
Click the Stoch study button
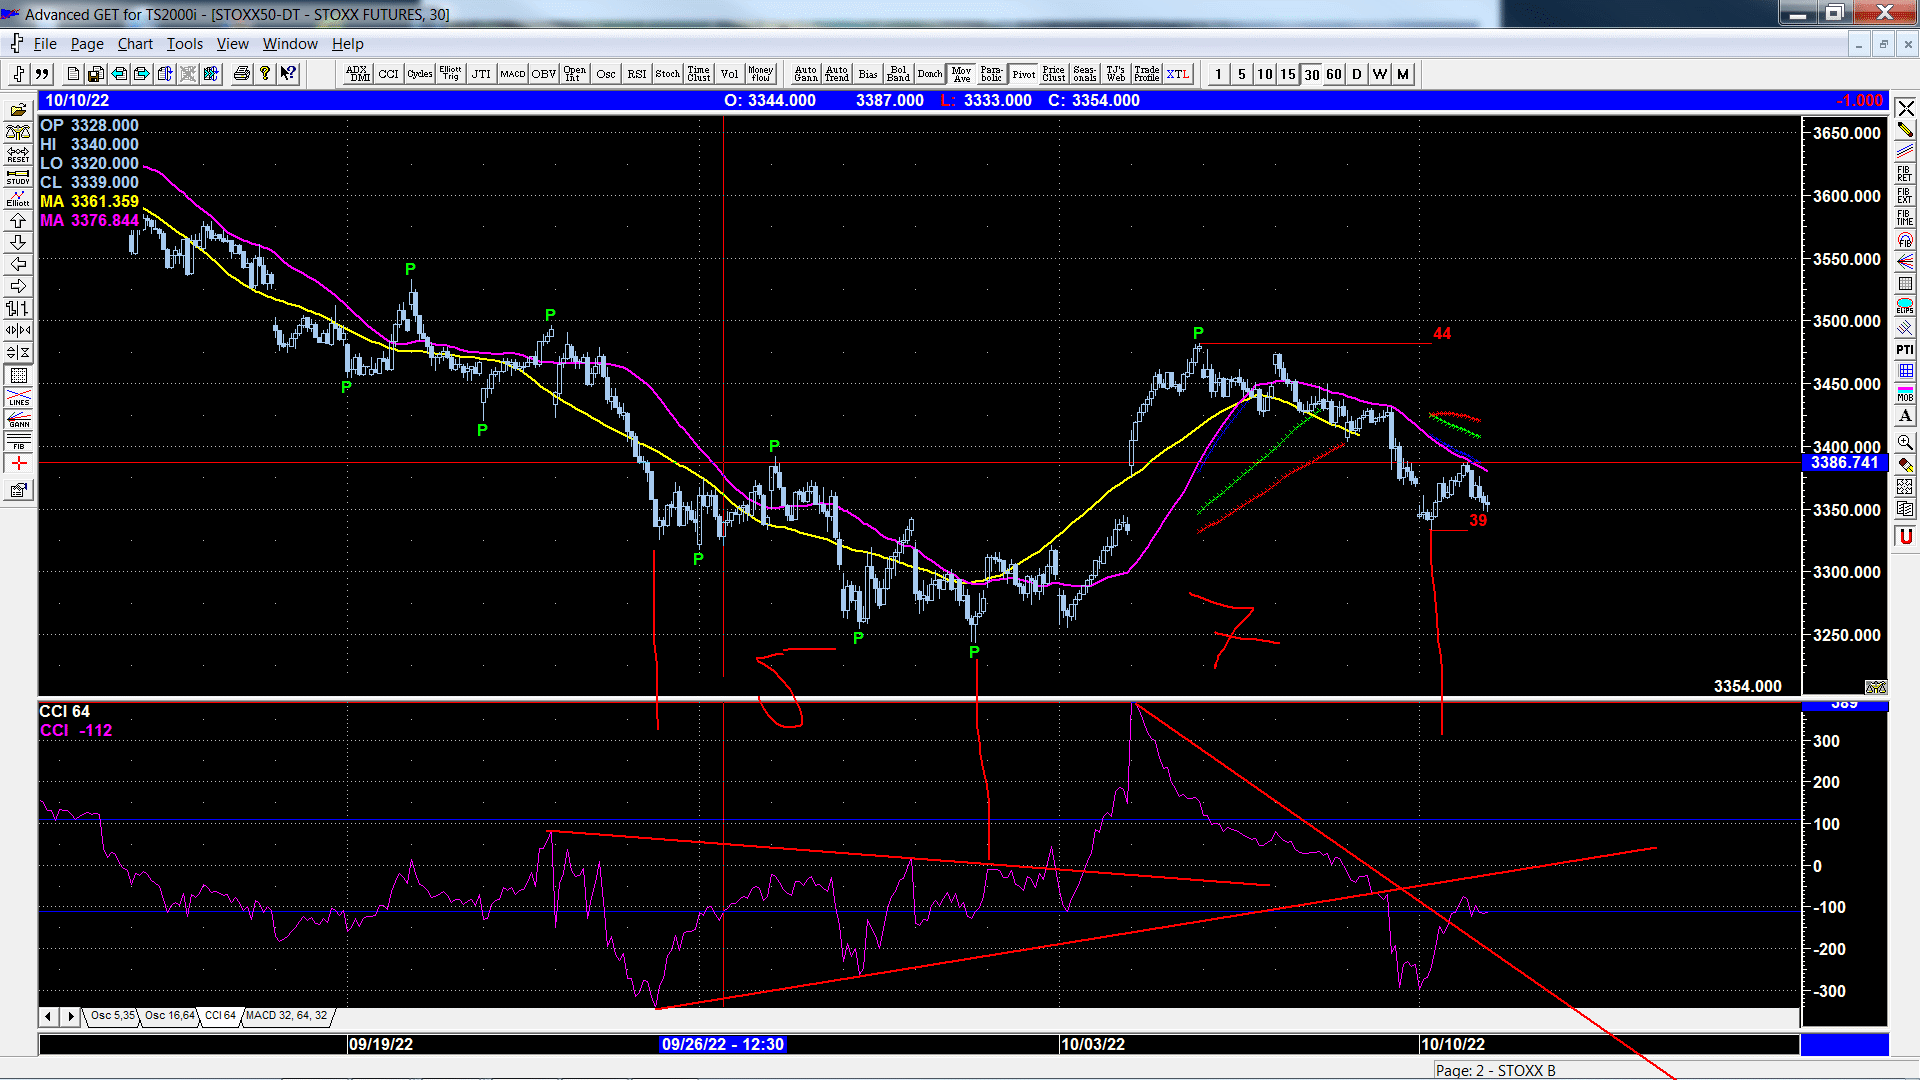[x=668, y=74]
